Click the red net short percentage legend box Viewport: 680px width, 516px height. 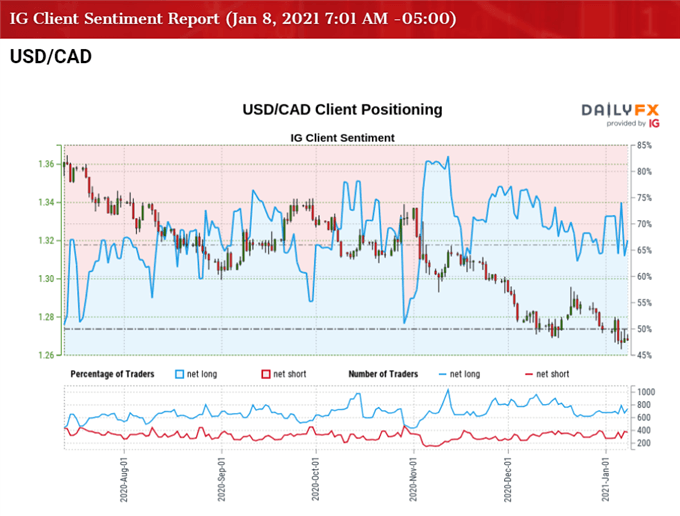pyautogui.click(x=266, y=374)
